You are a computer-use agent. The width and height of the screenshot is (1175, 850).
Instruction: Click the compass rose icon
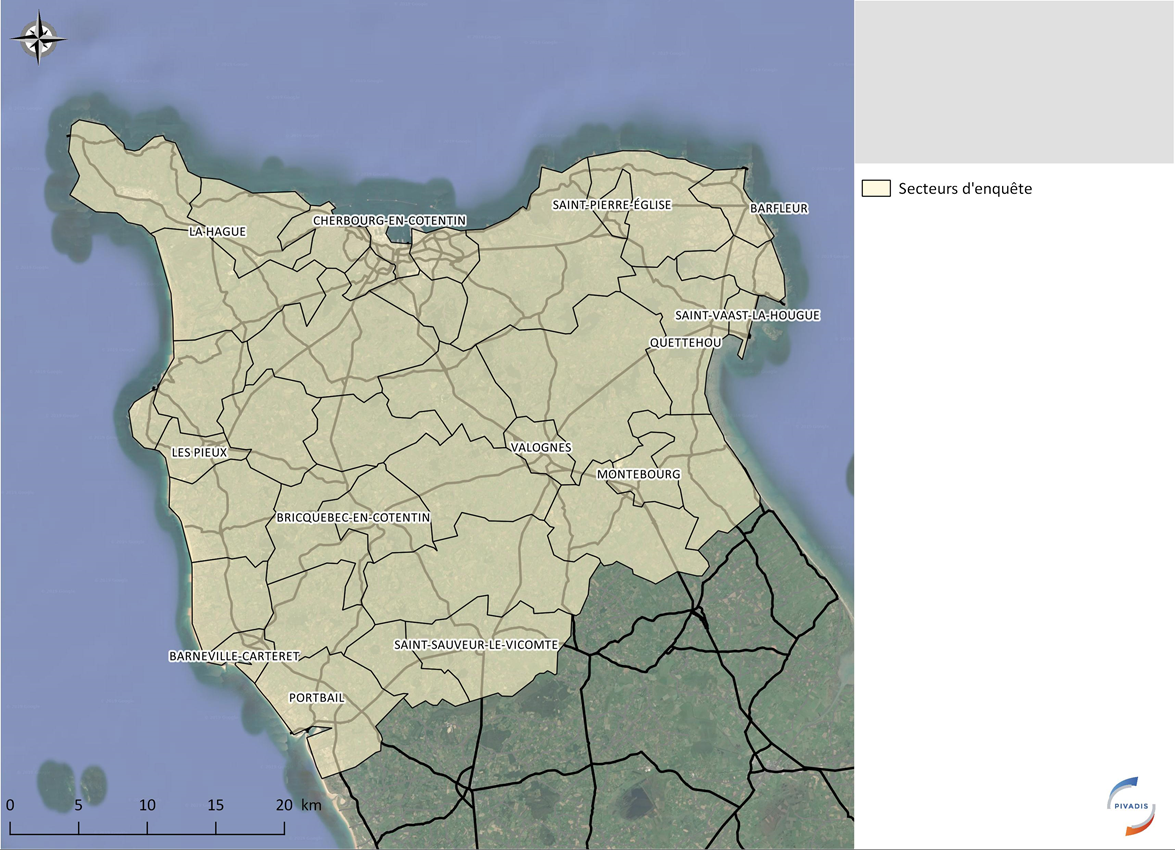[38, 37]
